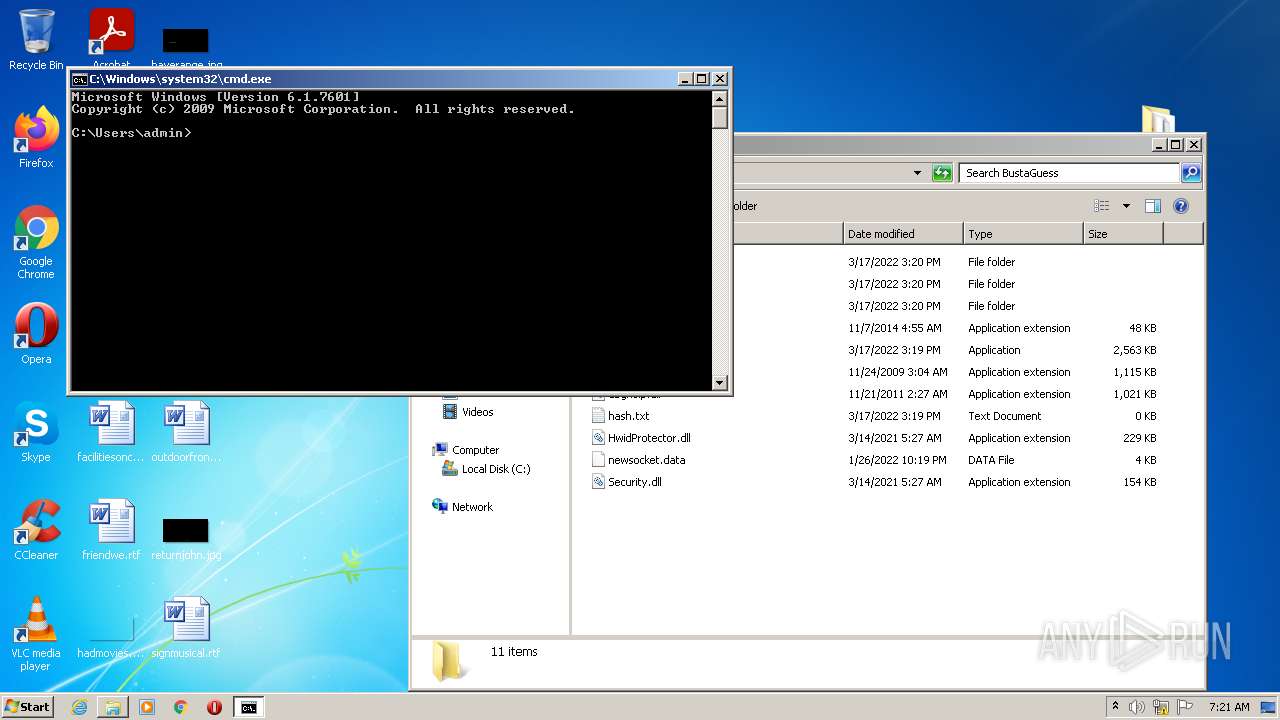Launch Chrome from the taskbar

click(181, 707)
